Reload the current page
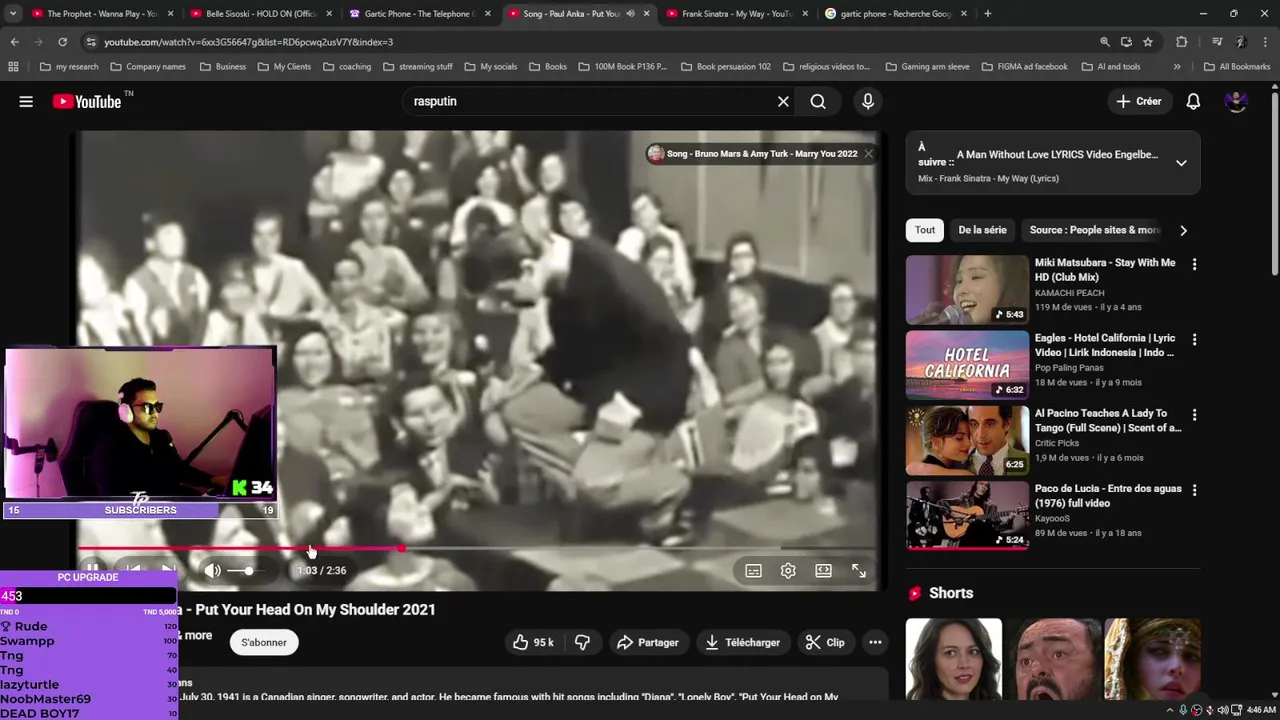Screen dimensions: 1280x720 point(62,42)
